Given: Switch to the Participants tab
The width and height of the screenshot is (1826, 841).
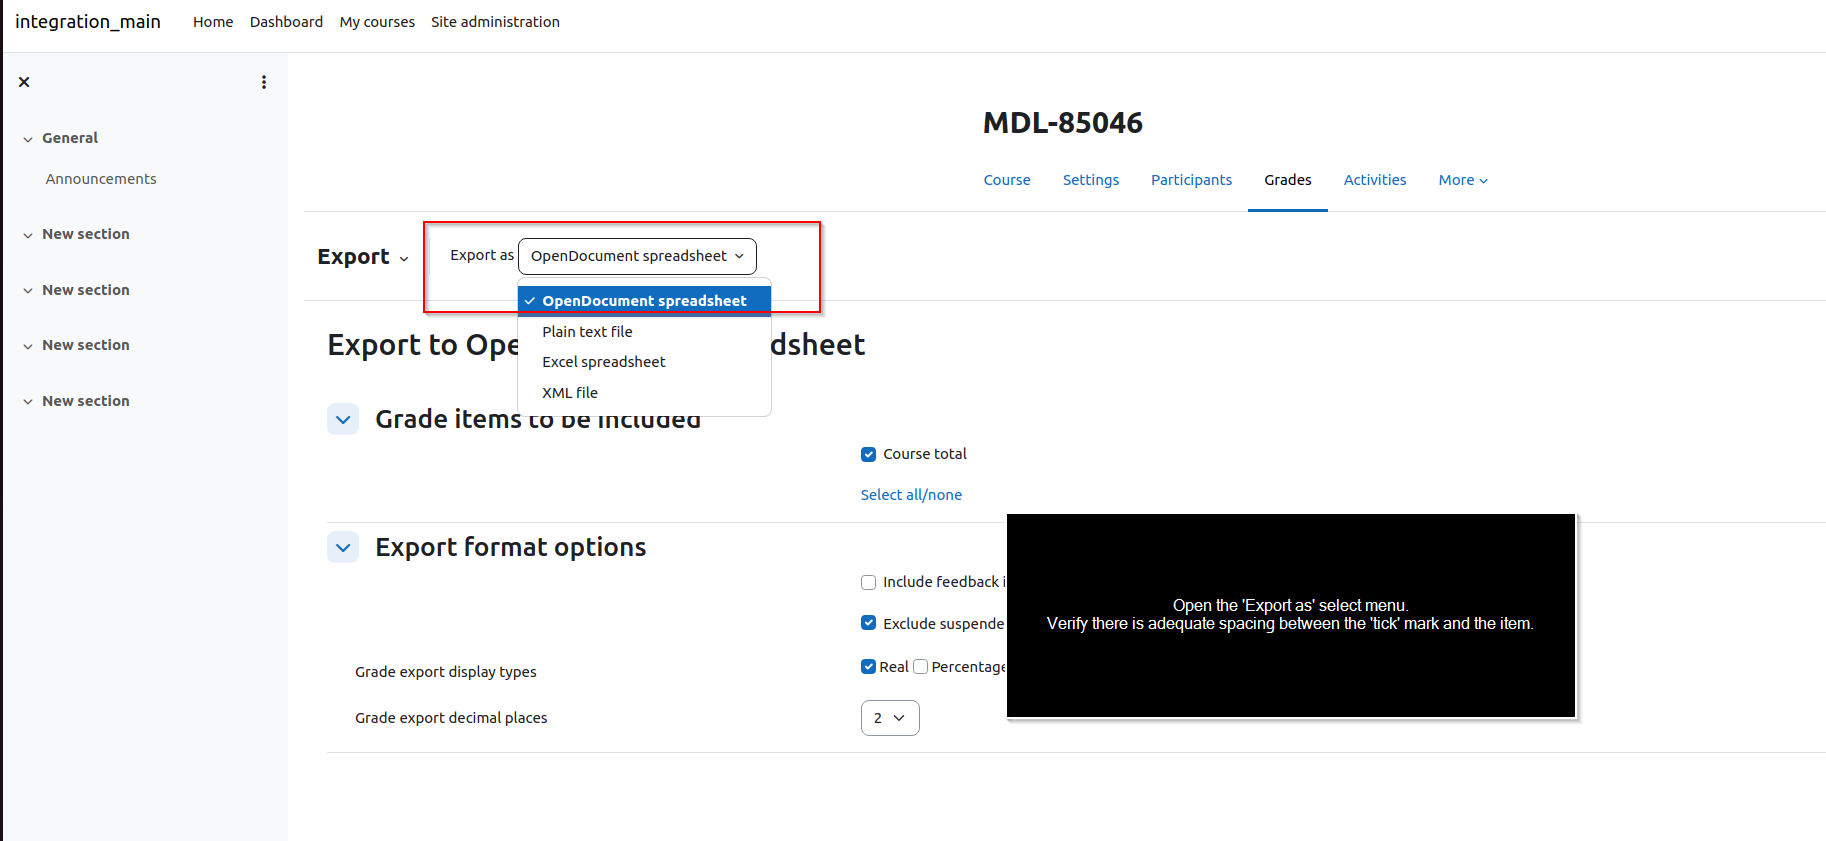Looking at the screenshot, I should (1191, 180).
